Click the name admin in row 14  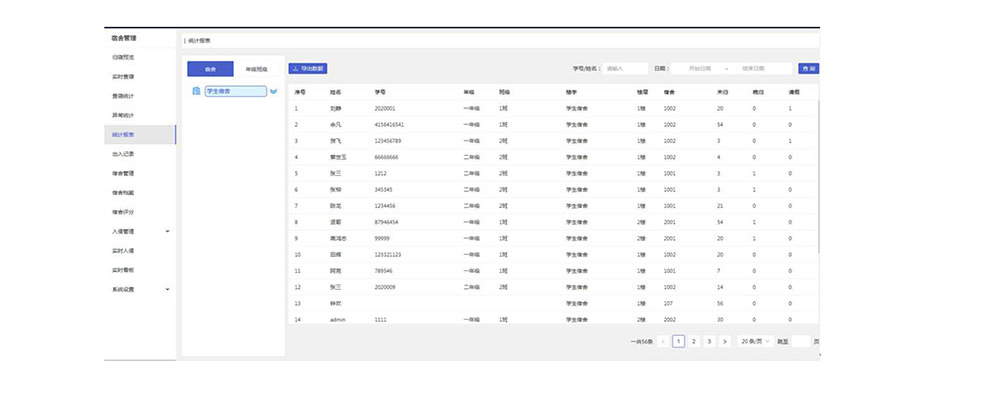point(337,319)
